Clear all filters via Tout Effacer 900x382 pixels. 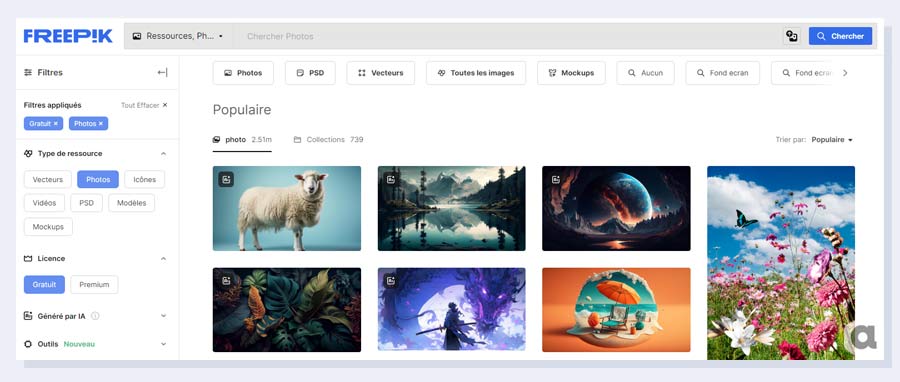pos(144,105)
